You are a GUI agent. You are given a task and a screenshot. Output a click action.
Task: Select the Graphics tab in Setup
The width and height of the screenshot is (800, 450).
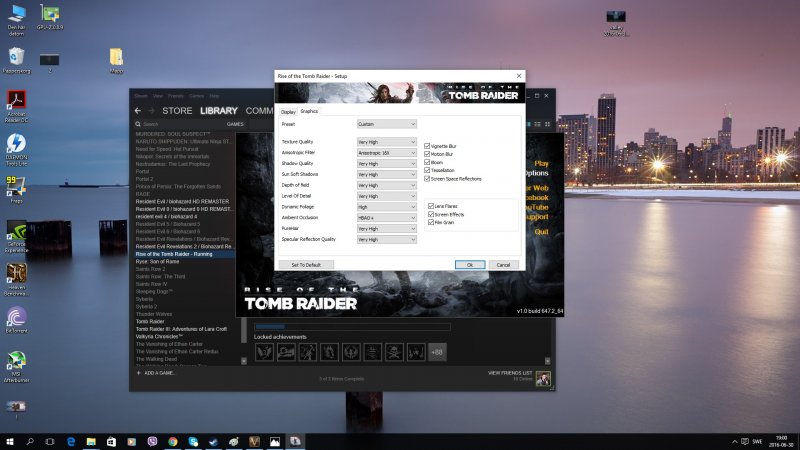tap(309, 111)
